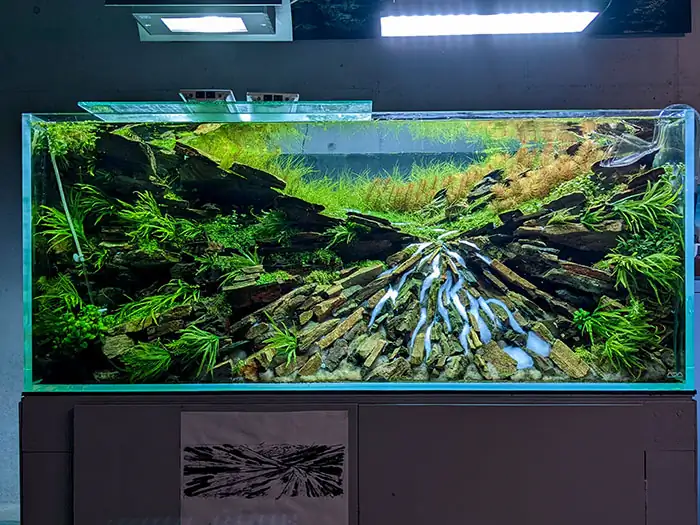
Task: Select the dark framed picture at top right
Action: [643, 17]
